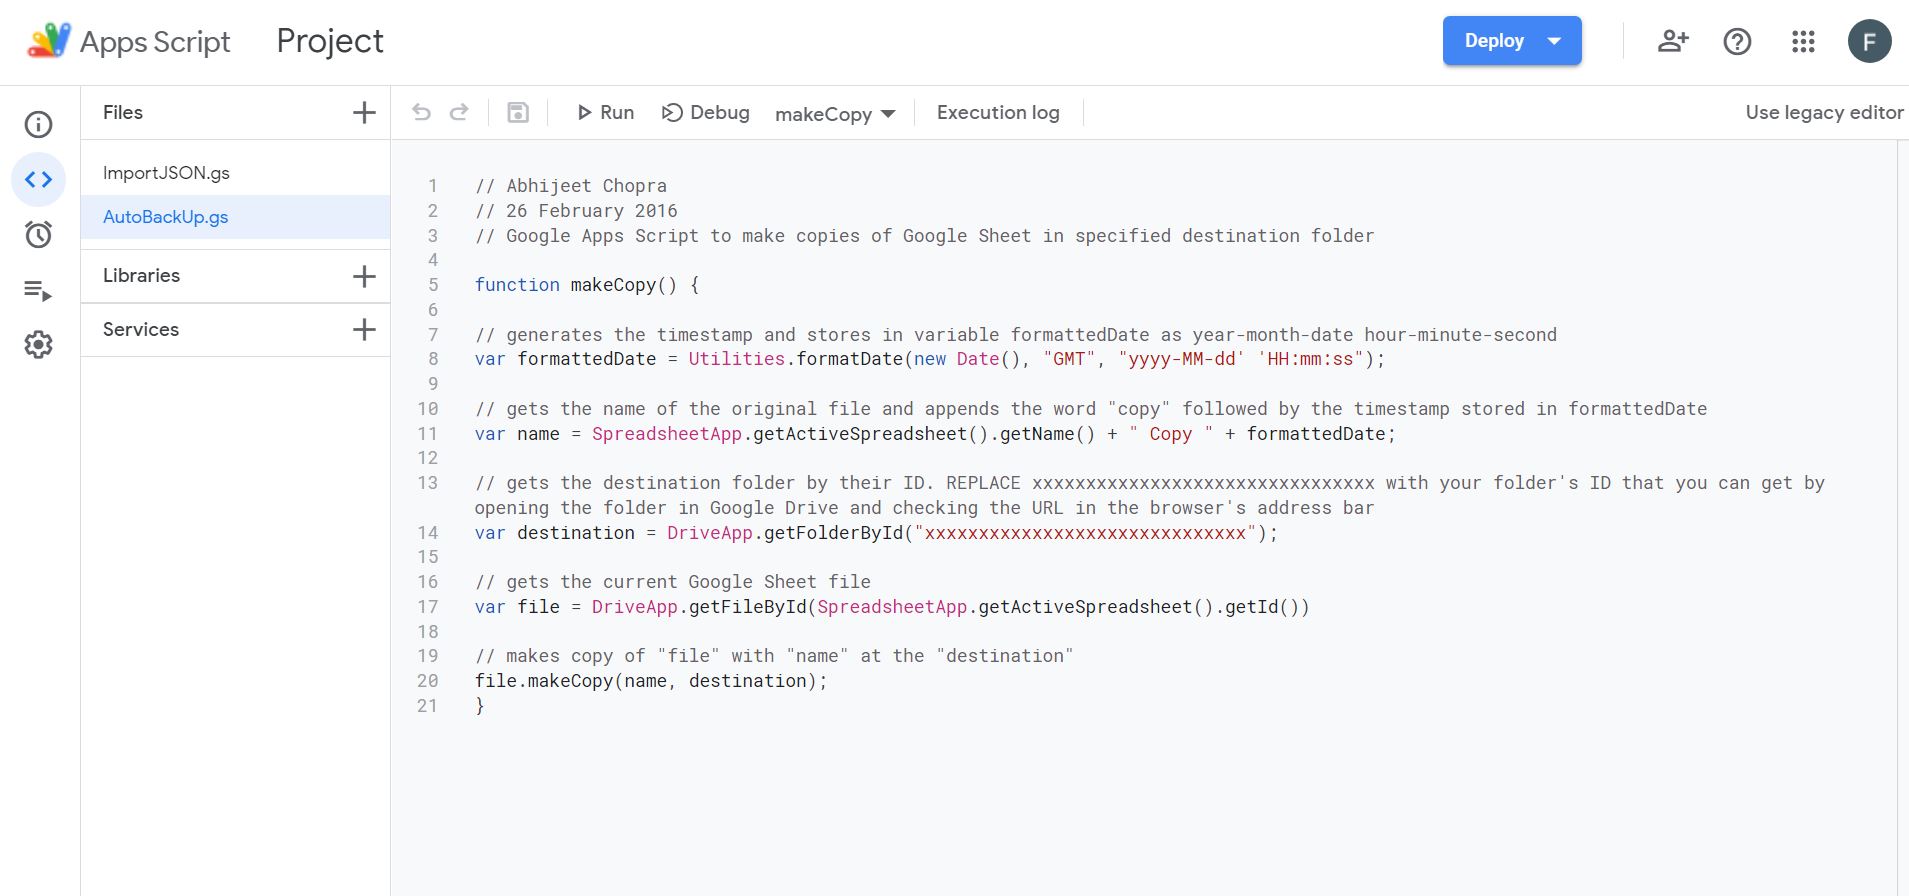Select the Editor code icon in sidebar
This screenshot has height=896, width=1909.
tap(38, 180)
